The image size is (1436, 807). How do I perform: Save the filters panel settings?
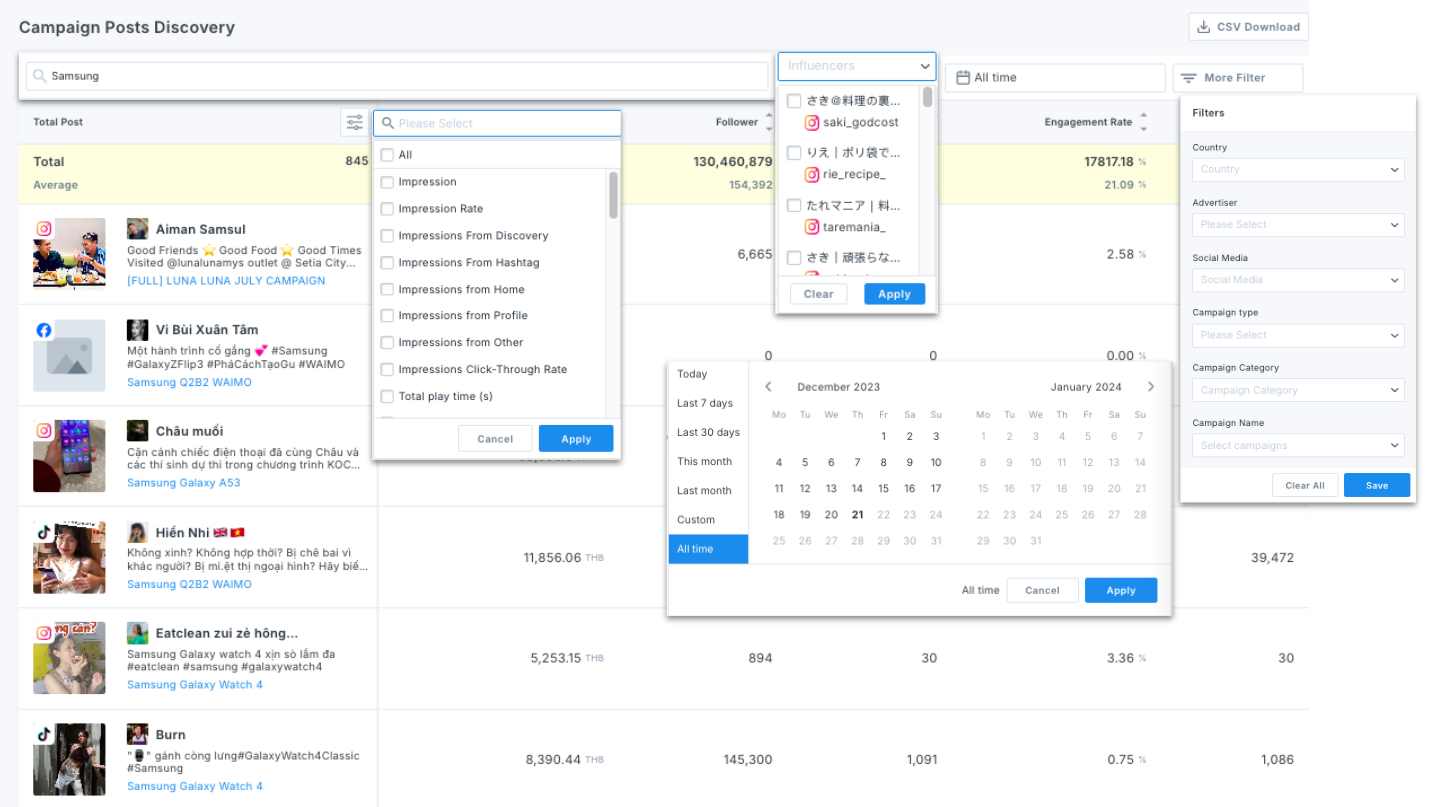pos(1376,485)
